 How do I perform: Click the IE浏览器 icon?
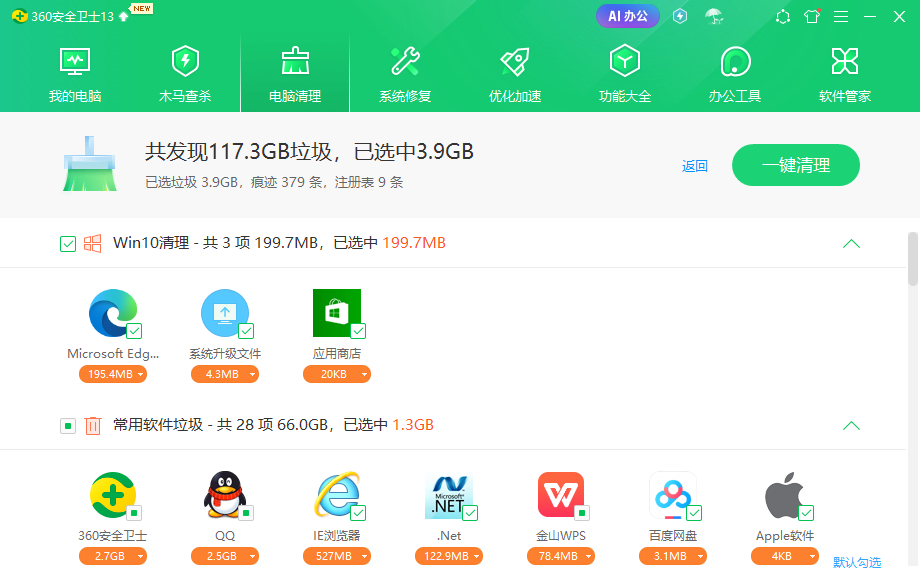click(x=337, y=494)
